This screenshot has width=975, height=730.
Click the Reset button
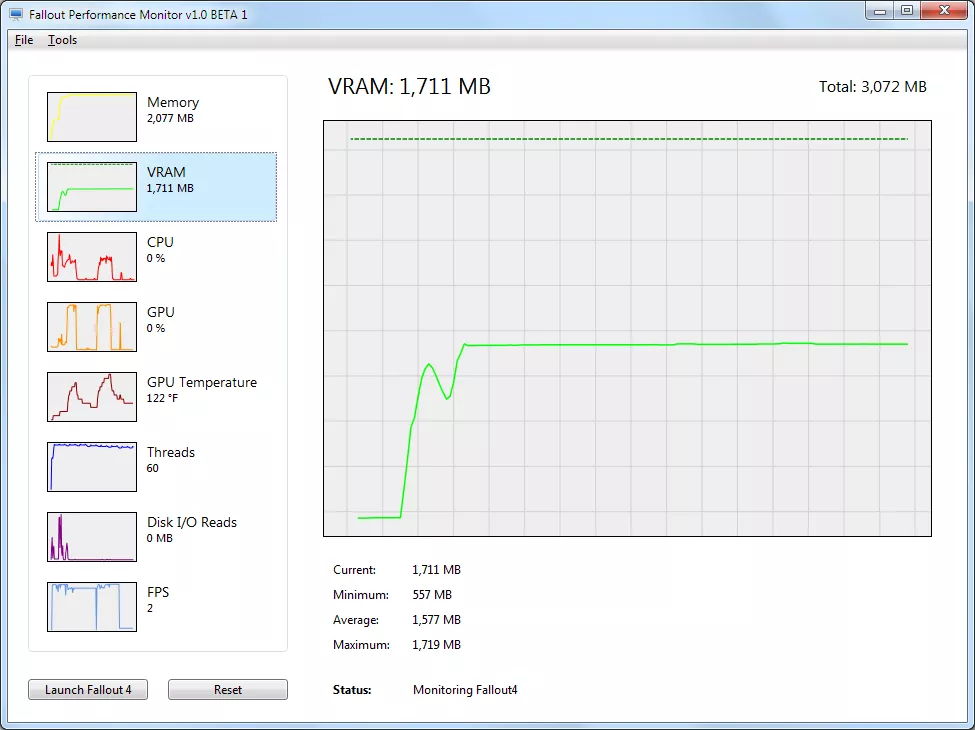[228, 690]
